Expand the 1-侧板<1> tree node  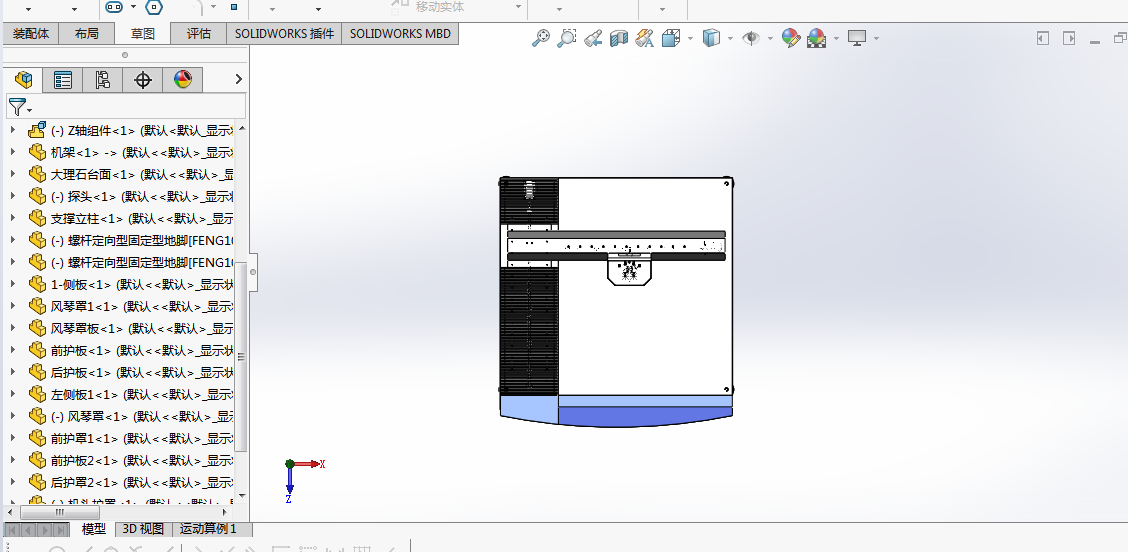click(13, 284)
